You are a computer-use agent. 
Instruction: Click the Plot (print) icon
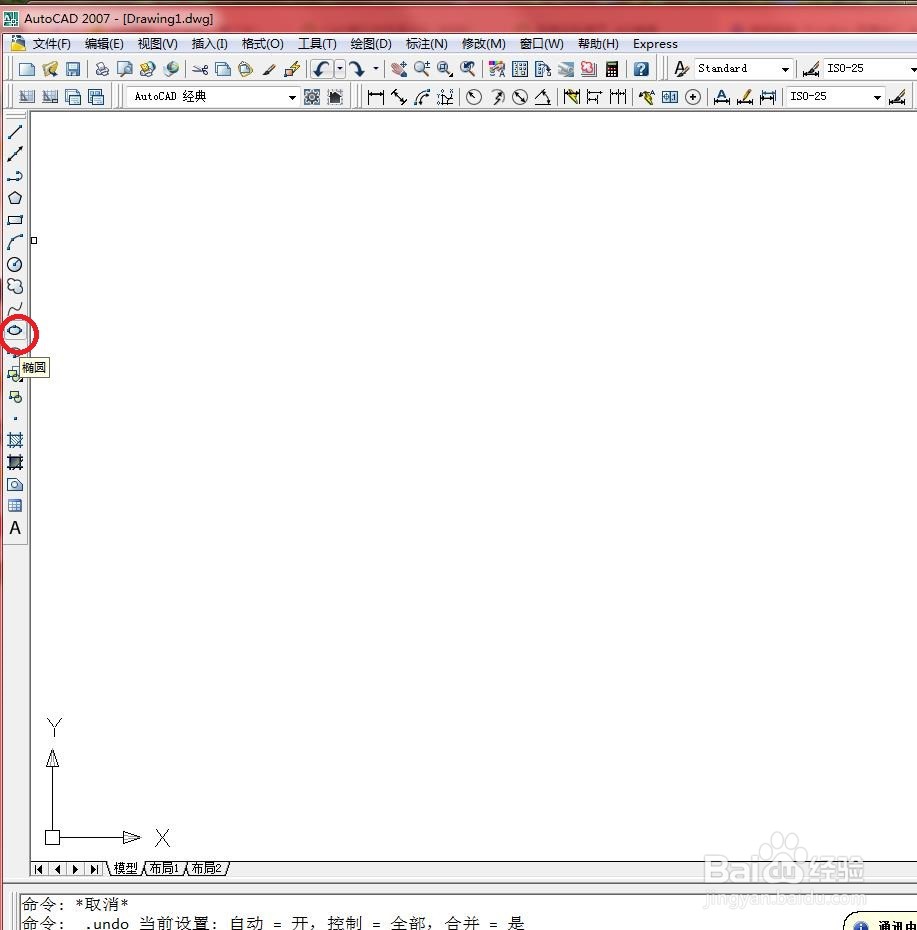[x=102, y=69]
